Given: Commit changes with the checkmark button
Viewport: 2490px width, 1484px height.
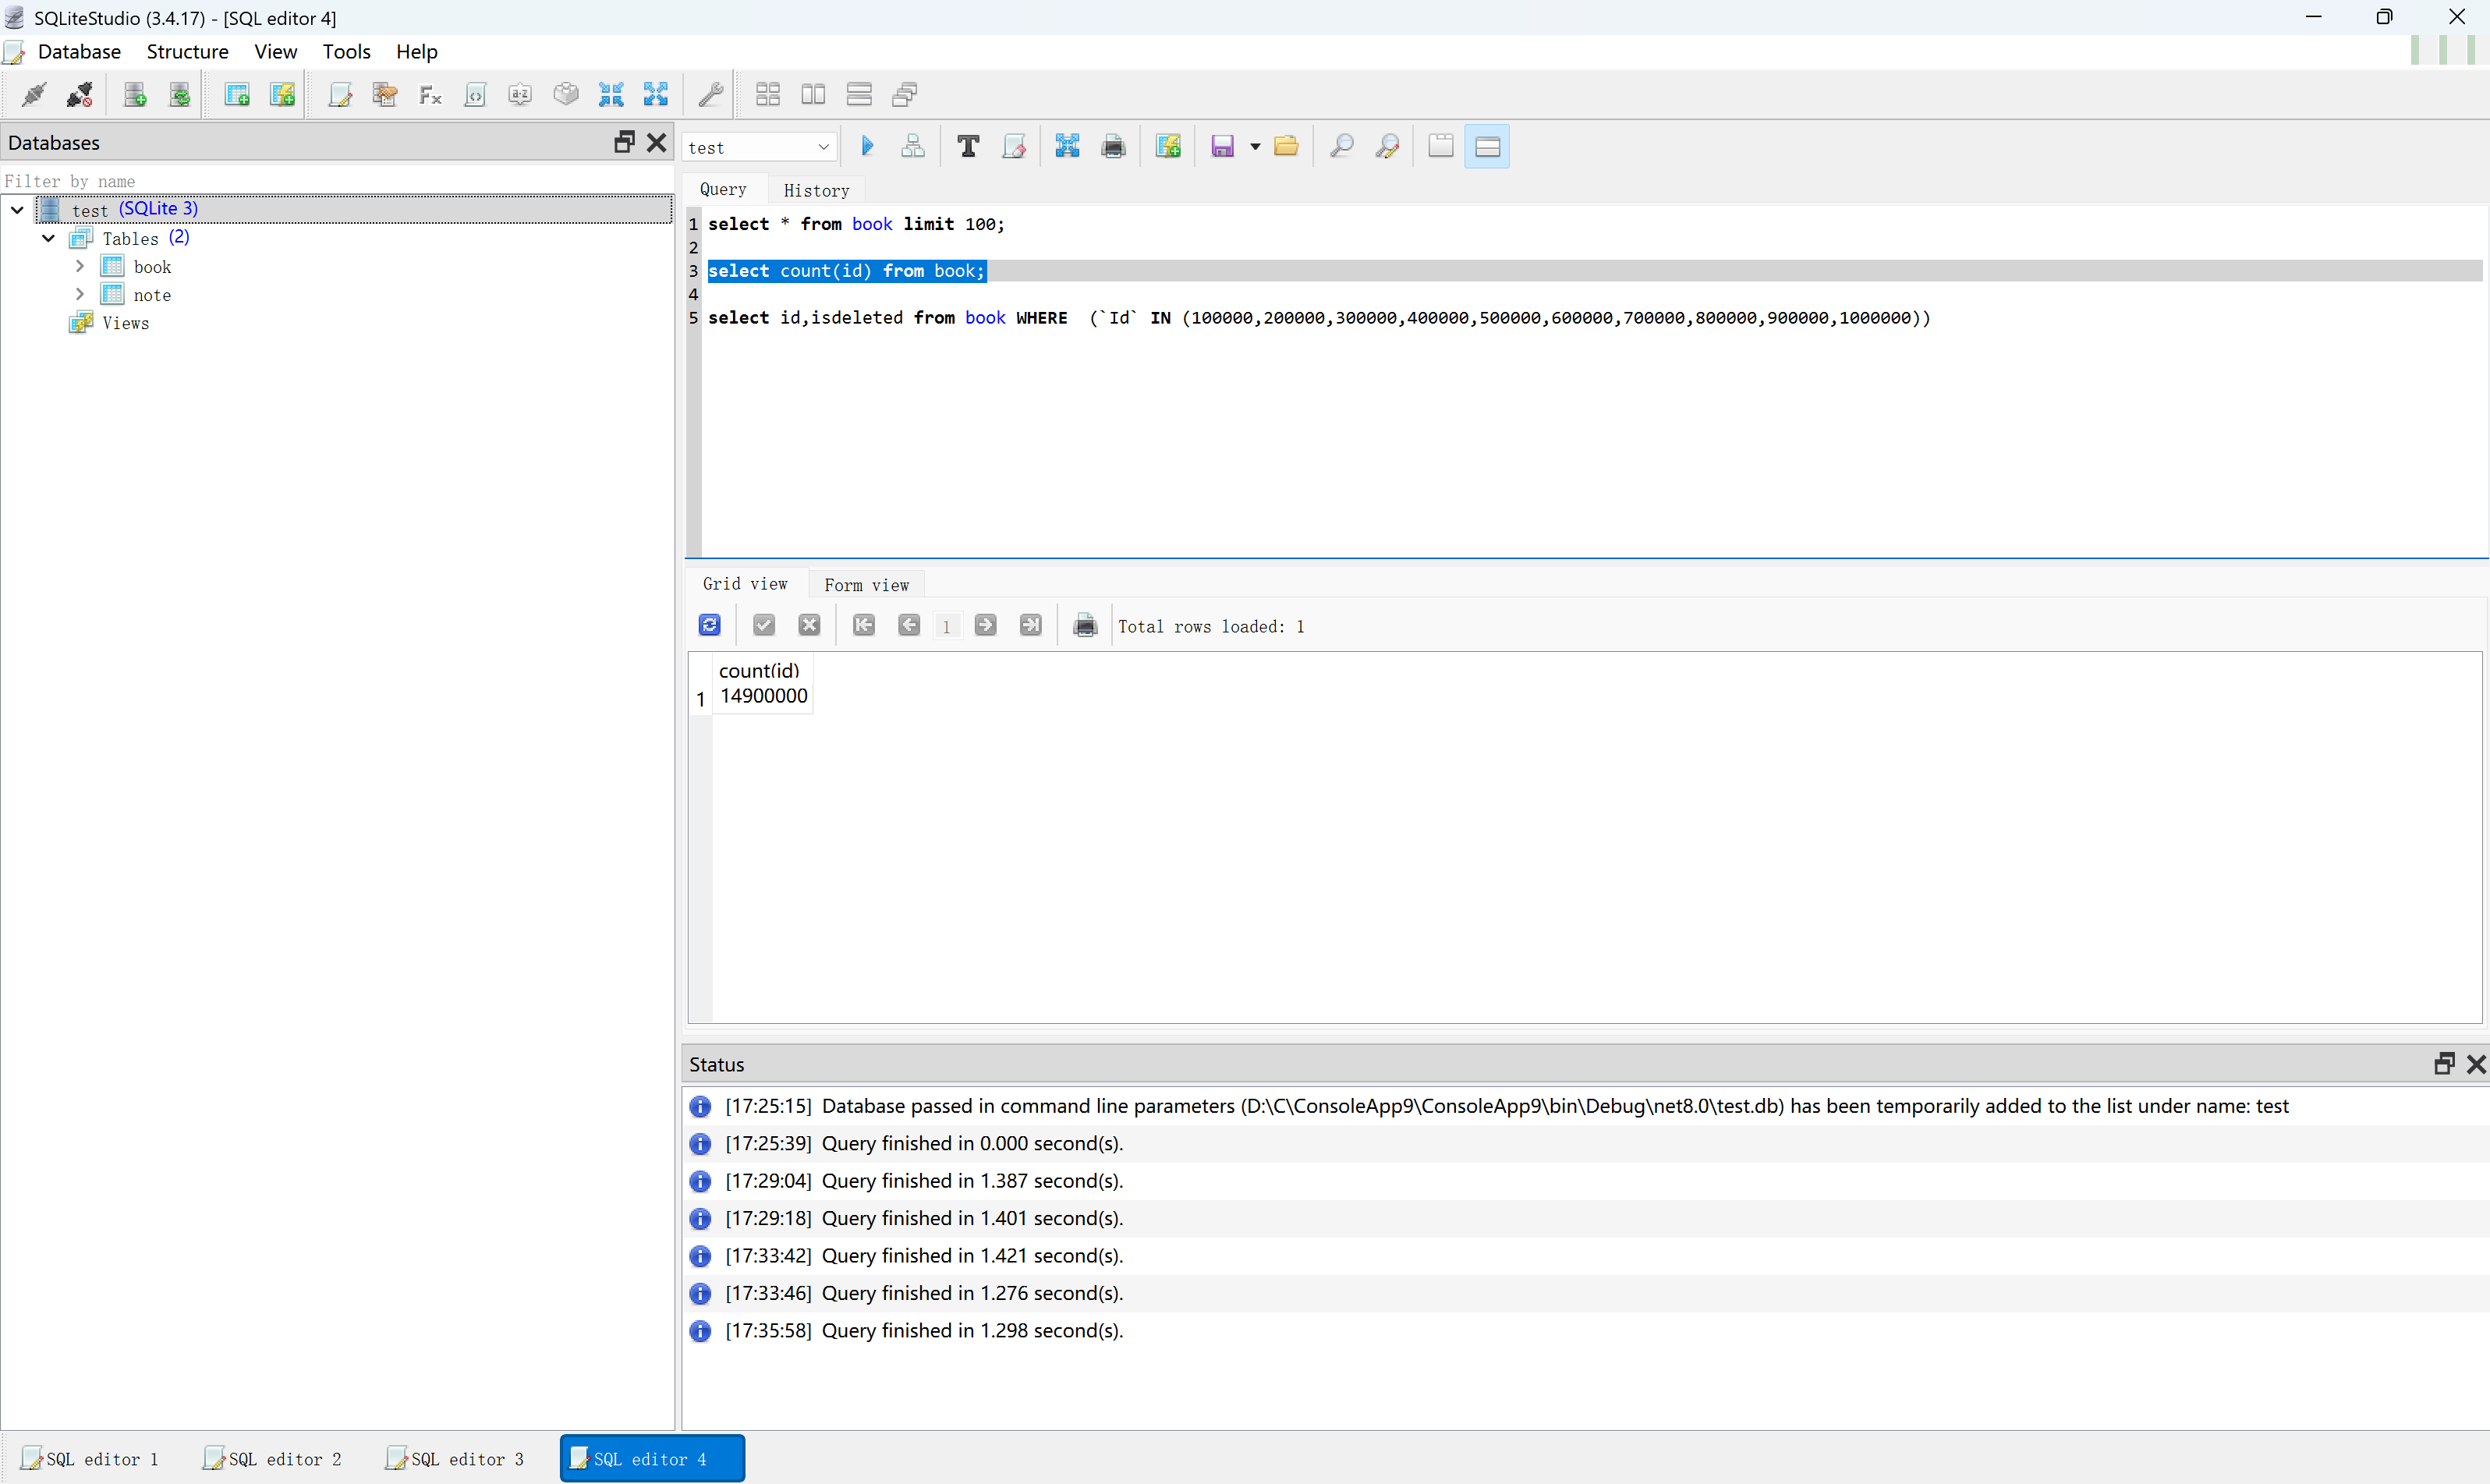Looking at the screenshot, I should click(764, 626).
